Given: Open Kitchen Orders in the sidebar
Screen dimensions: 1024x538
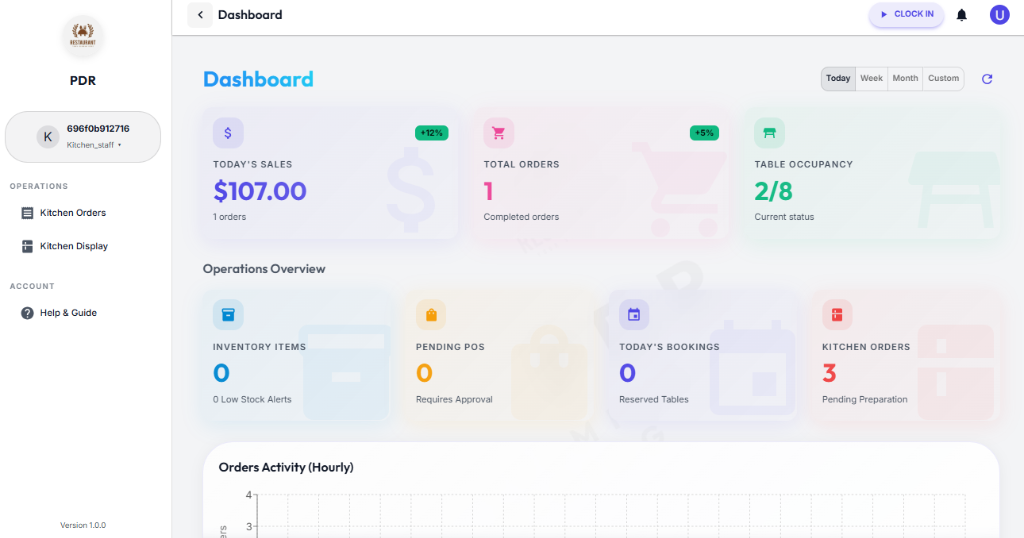Looking at the screenshot, I should (72, 213).
